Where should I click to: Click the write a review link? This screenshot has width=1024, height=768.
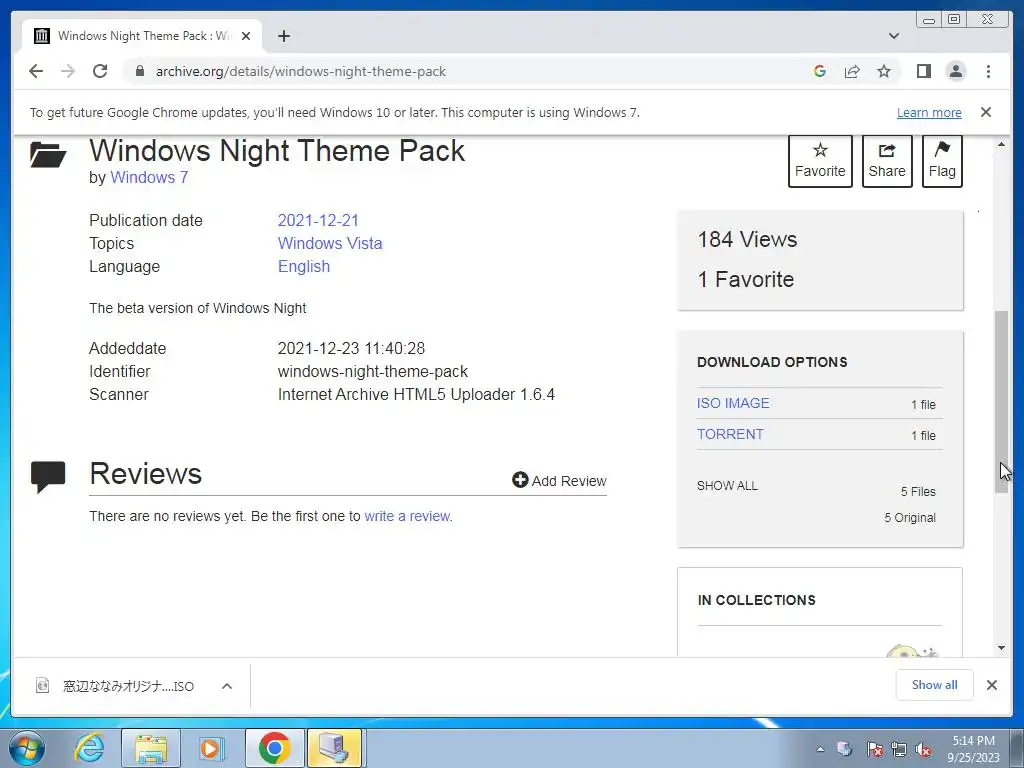tap(408, 516)
